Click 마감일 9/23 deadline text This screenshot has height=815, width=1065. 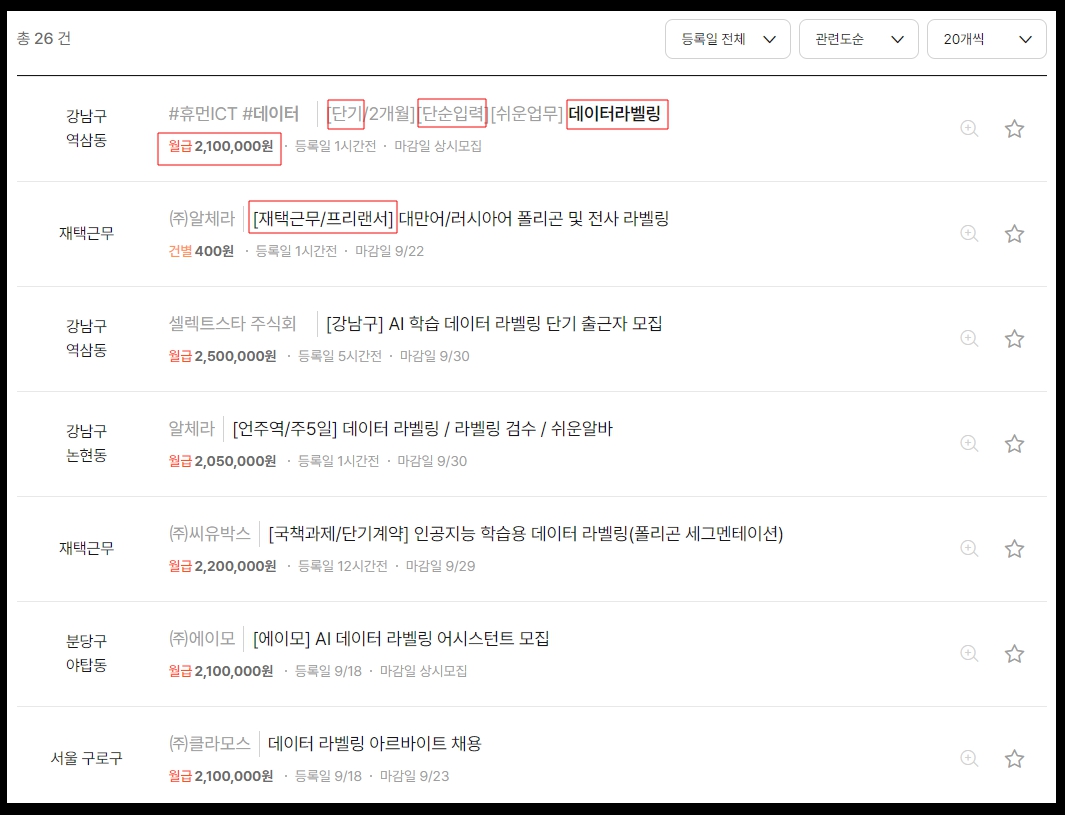tap(414, 776)
